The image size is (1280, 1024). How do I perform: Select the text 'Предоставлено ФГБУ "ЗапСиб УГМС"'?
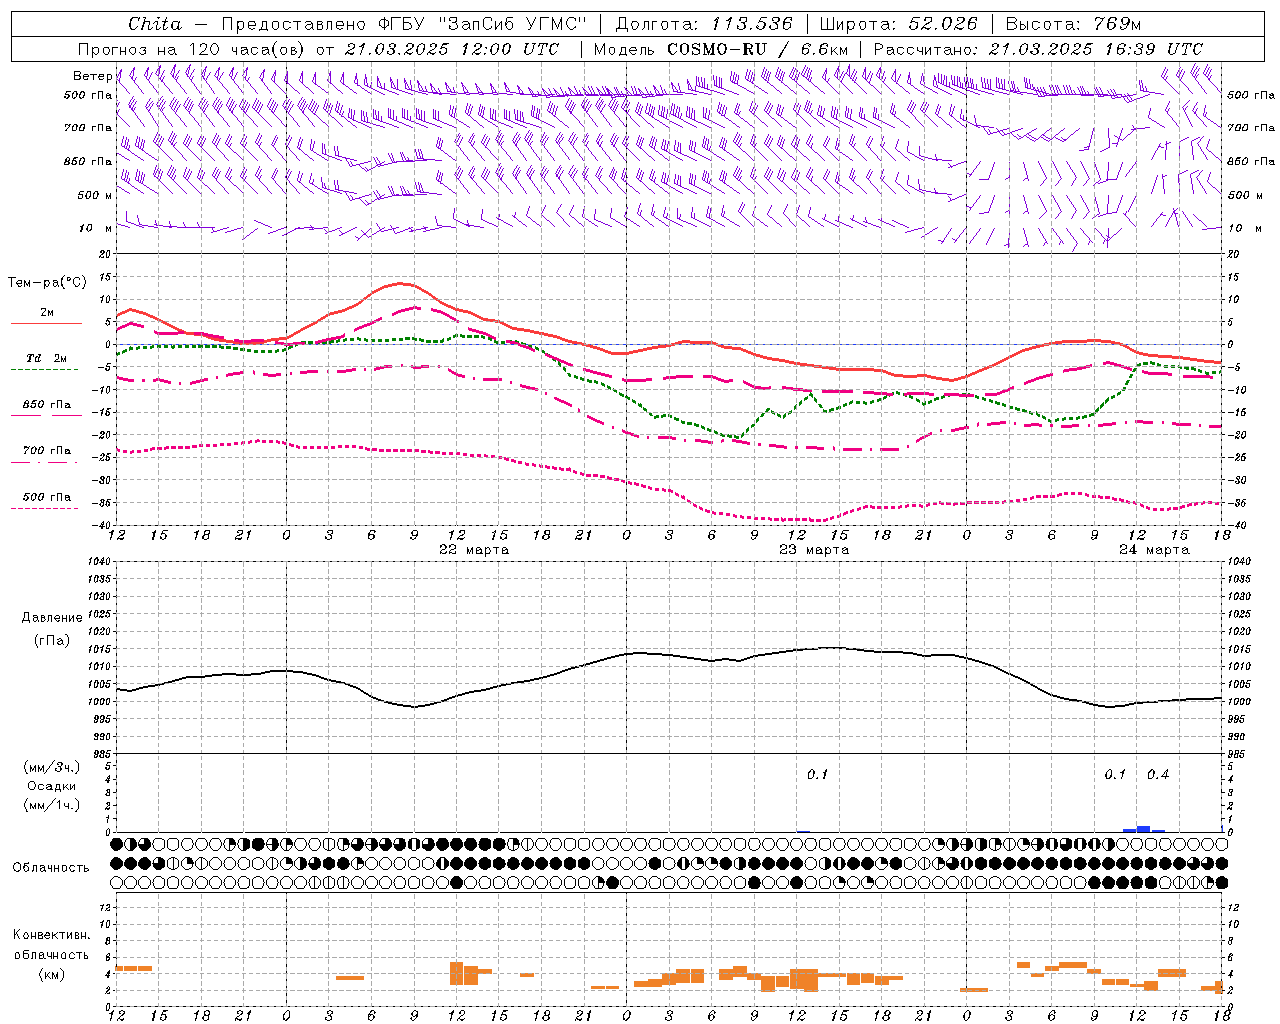pyautogui.click(x=403, y=24)
